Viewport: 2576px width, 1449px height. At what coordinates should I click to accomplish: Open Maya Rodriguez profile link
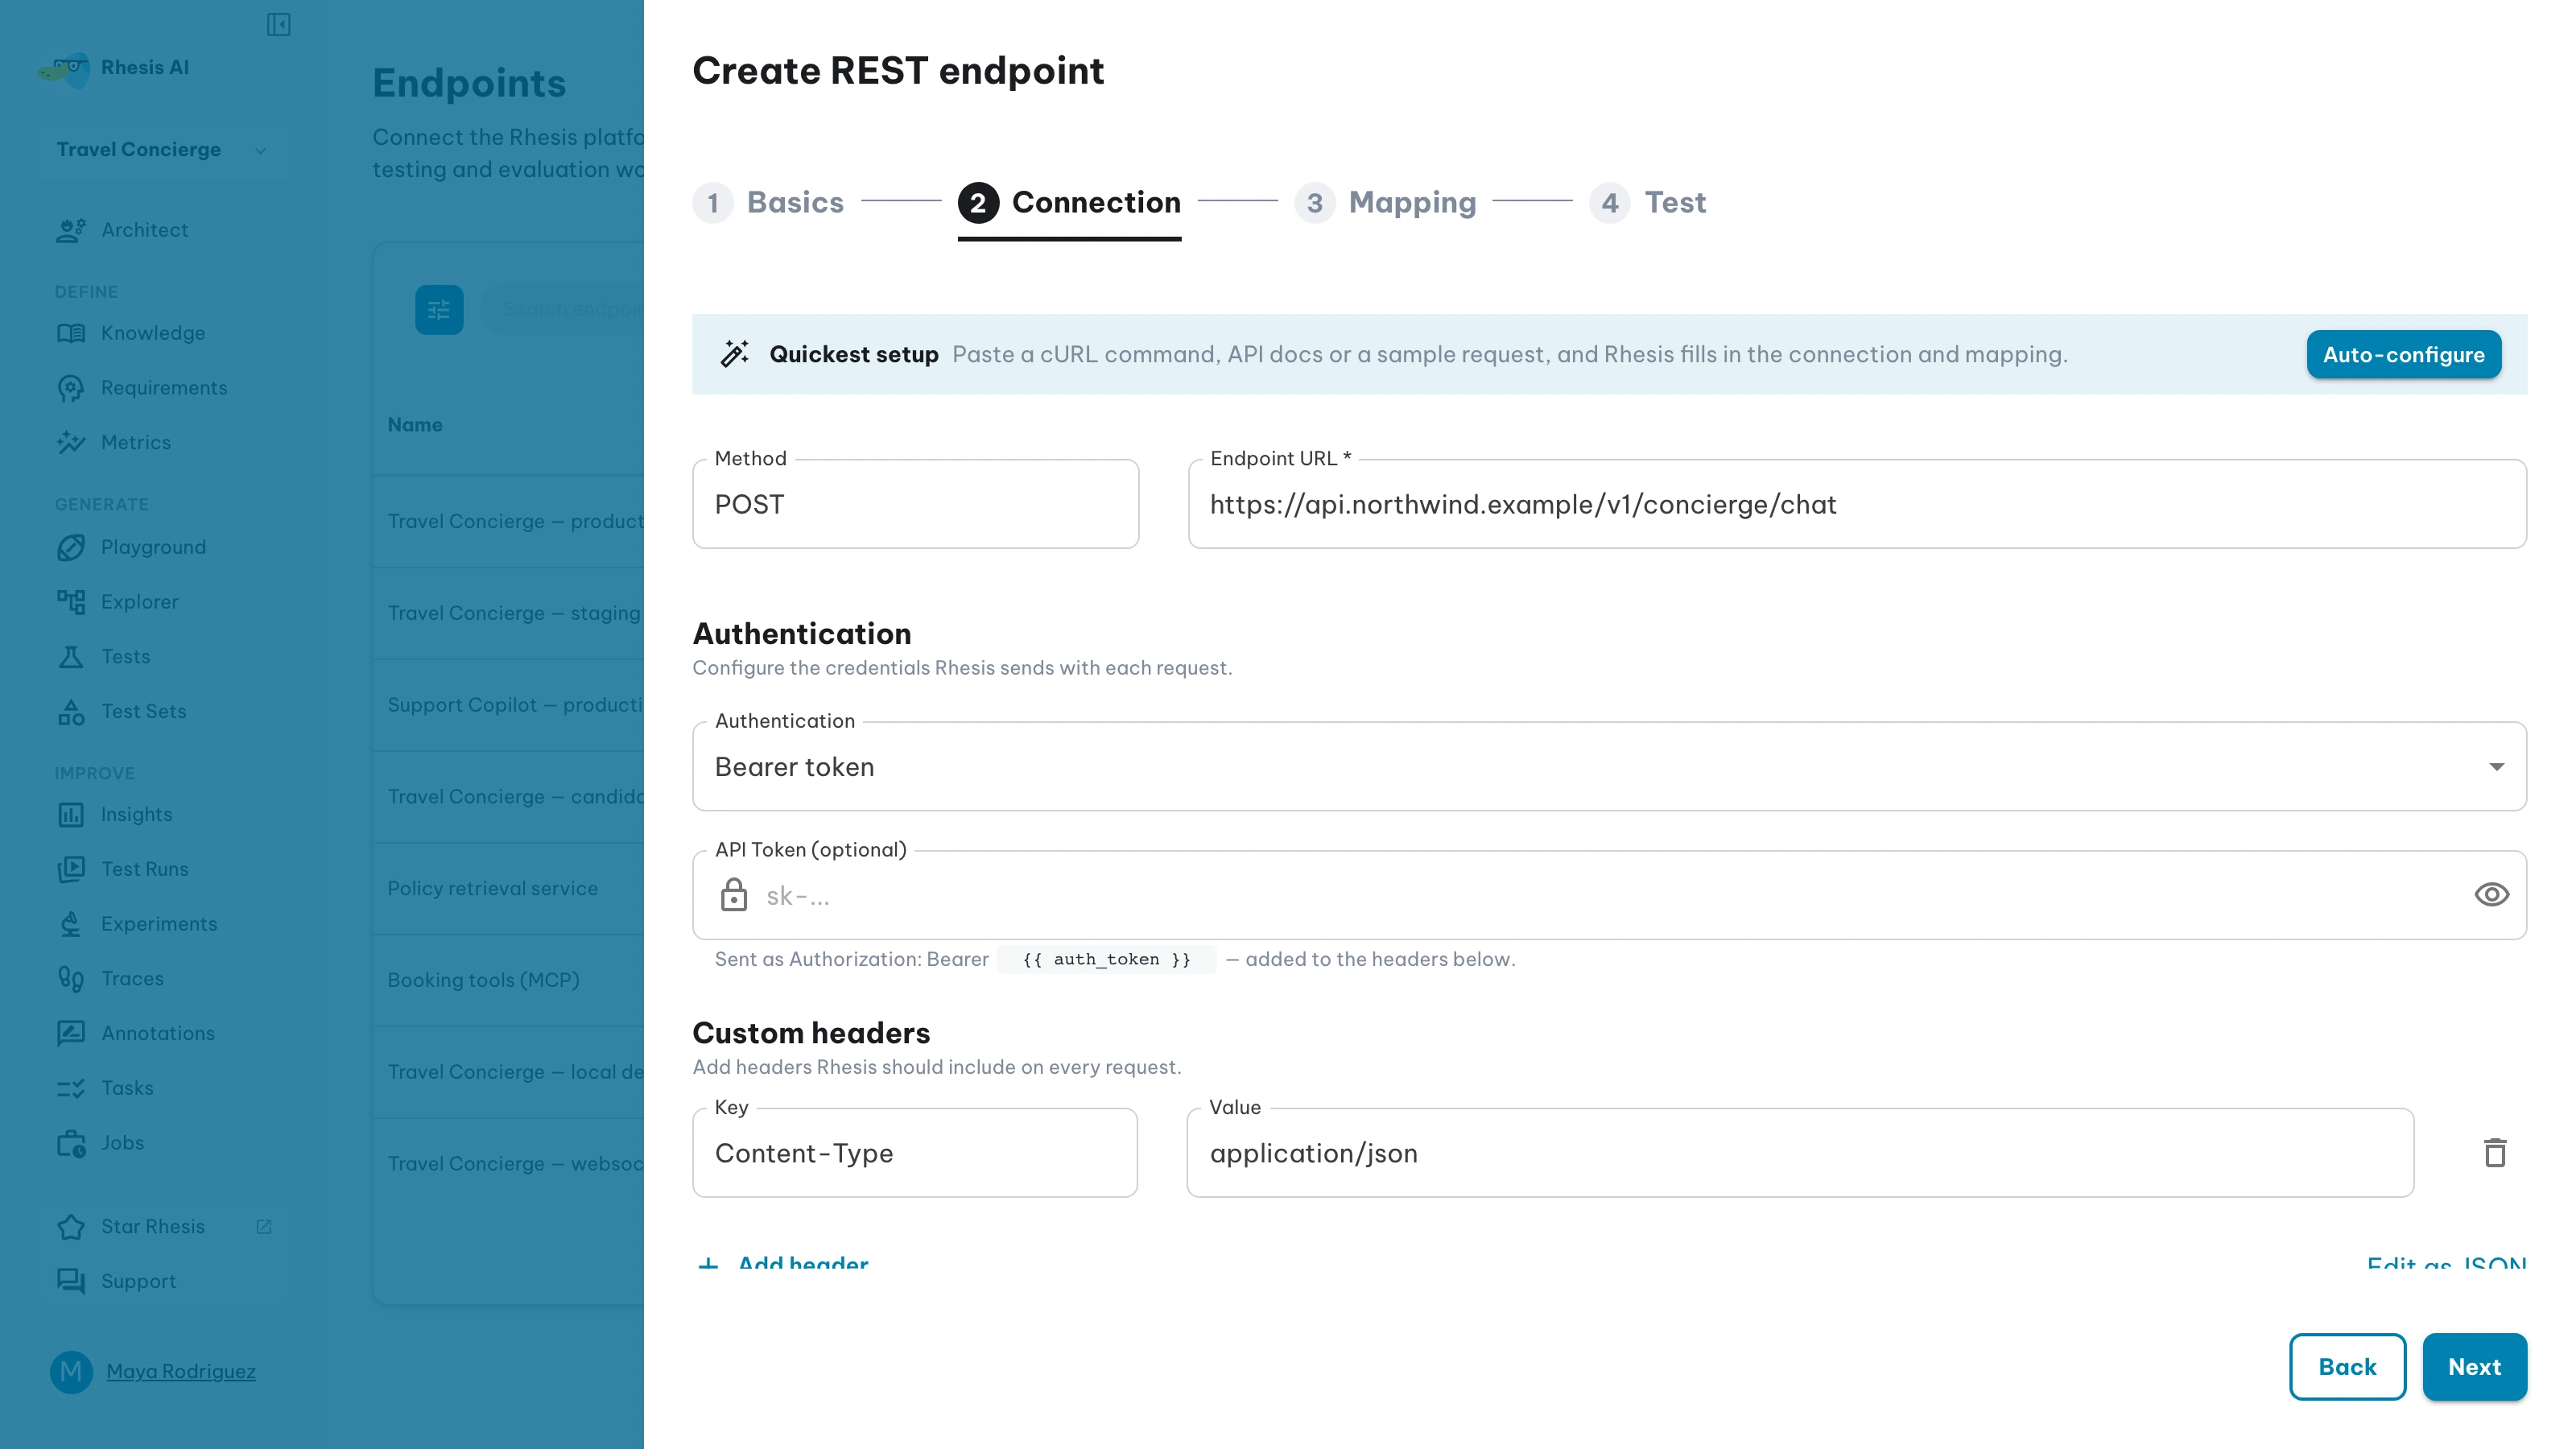pyautogui.click(x=181, y=1372)
